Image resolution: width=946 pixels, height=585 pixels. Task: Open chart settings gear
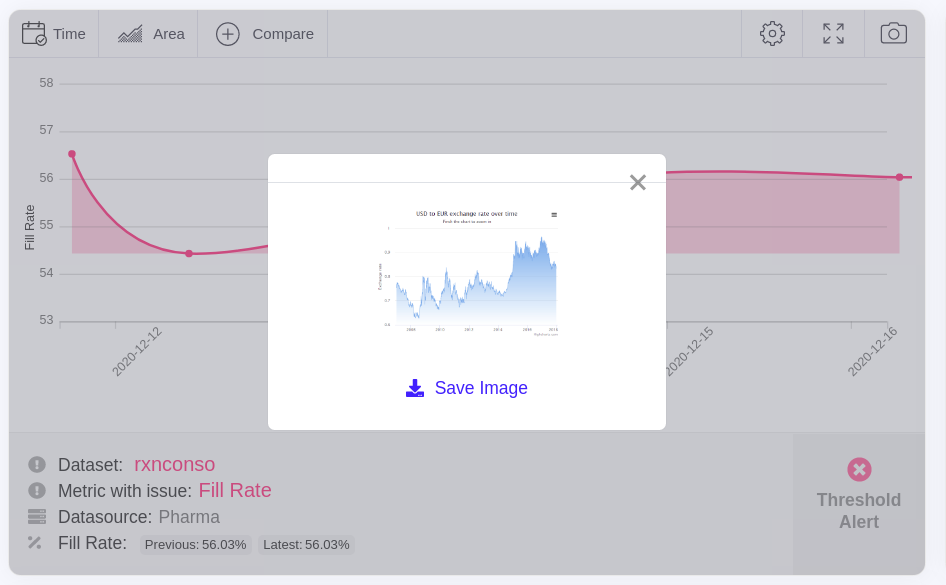pos(772,33)
